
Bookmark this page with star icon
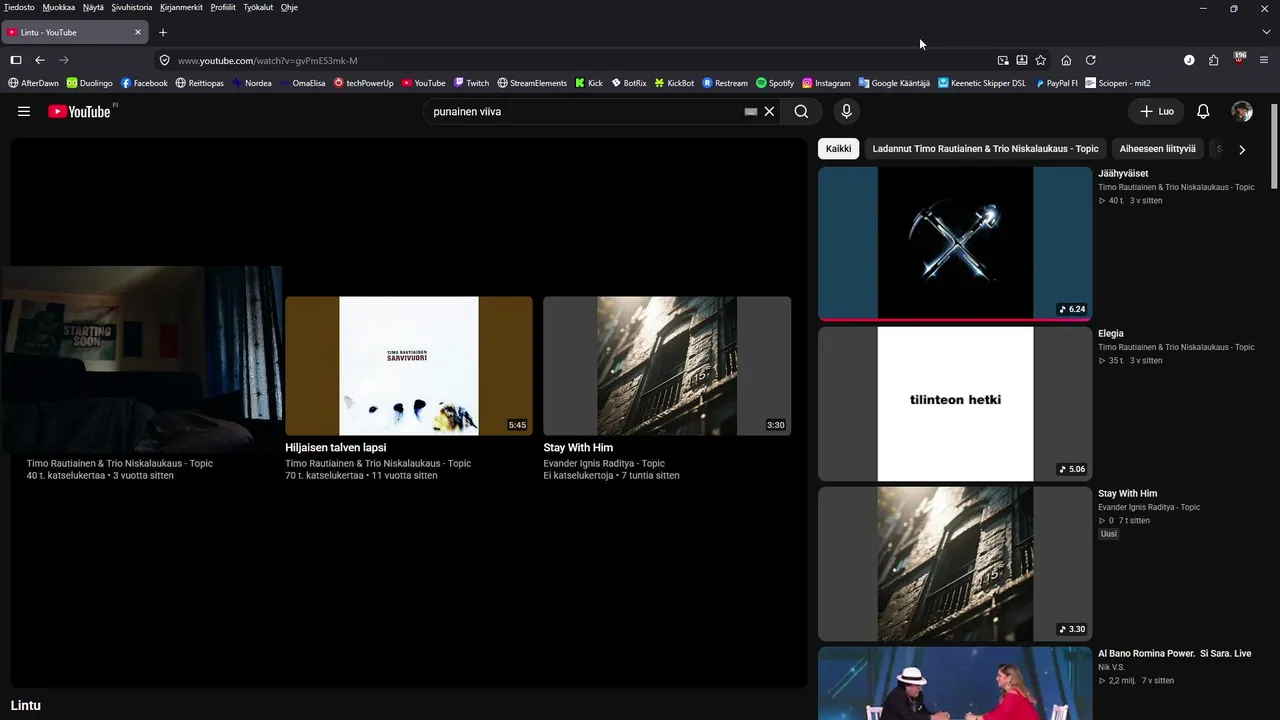coord(1041,60)
